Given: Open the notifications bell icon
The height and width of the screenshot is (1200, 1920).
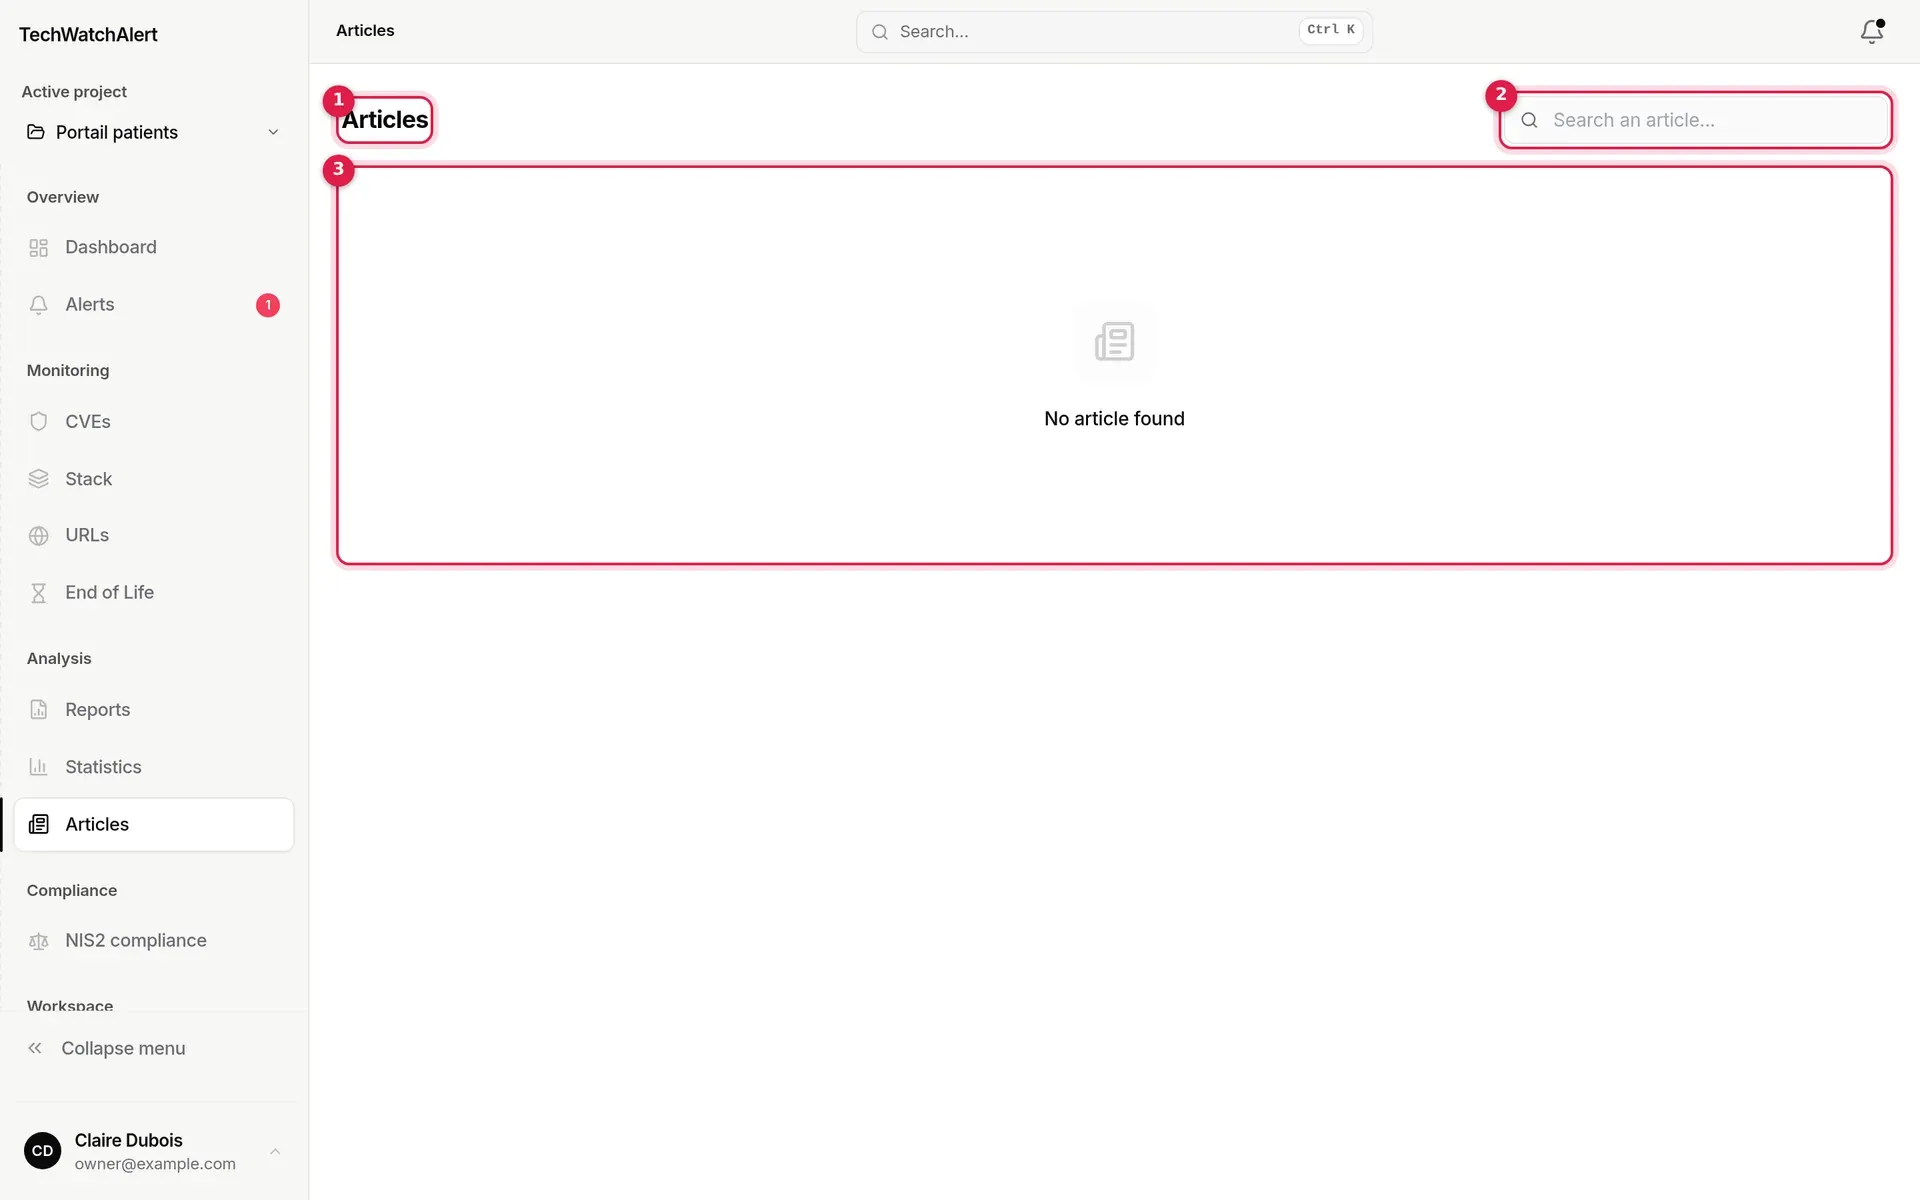Looking at the screenshot, I should (x=1872, y=32).
